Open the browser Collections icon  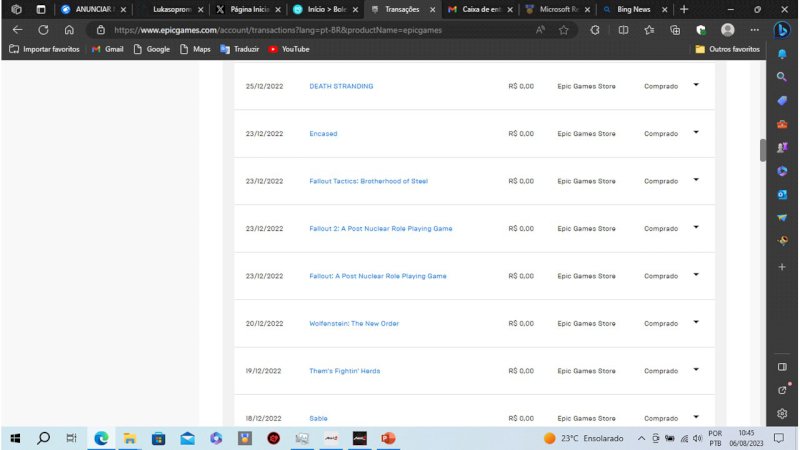675,30
